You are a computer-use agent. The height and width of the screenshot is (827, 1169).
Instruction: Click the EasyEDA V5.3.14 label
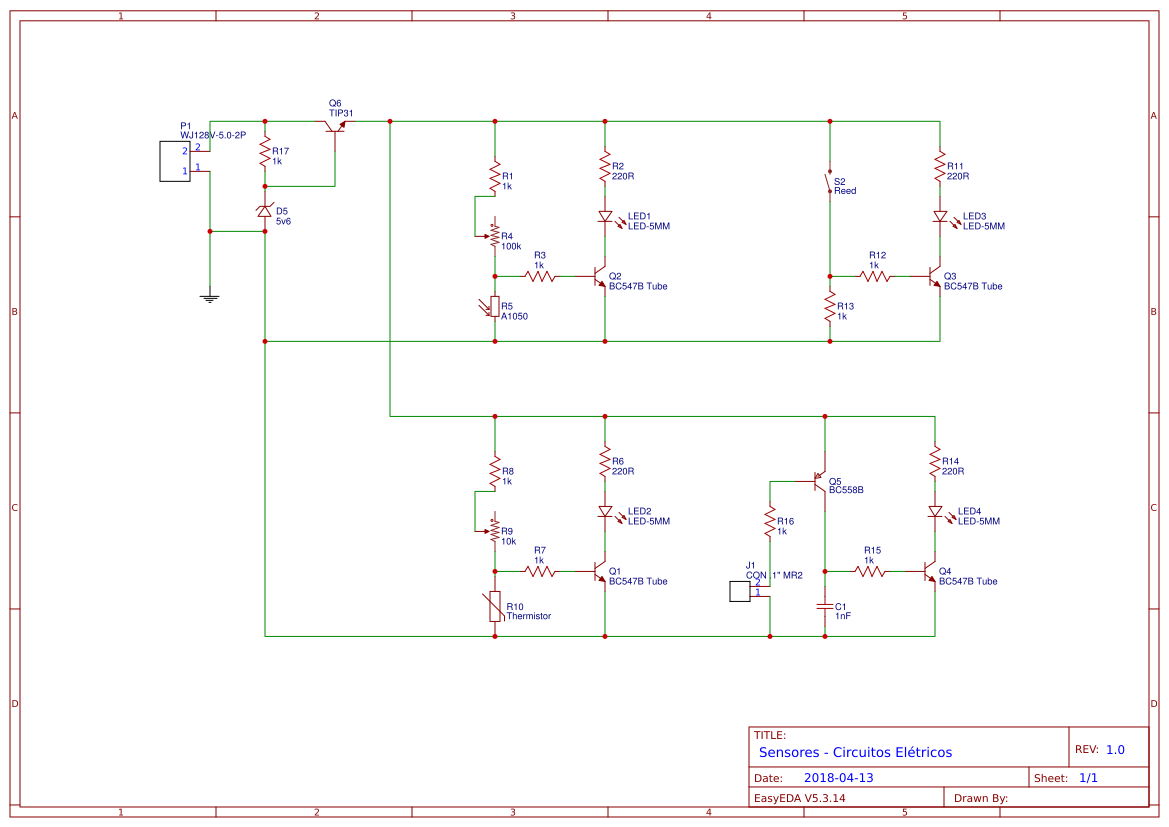click(800, 797)
